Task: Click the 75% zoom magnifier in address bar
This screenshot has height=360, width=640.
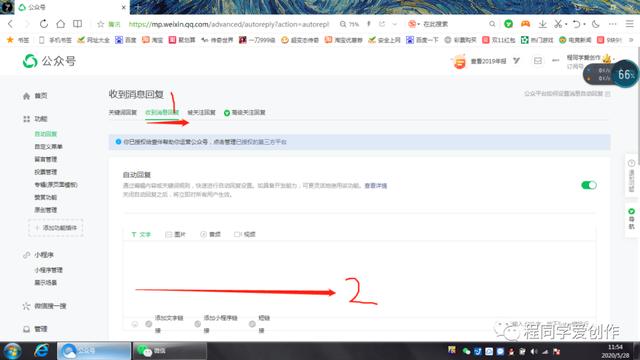Action: [349, 24]
